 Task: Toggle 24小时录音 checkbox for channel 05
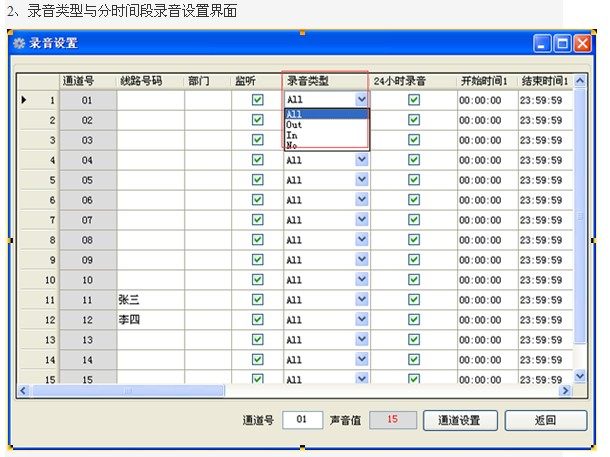click(x=414, y=180)
